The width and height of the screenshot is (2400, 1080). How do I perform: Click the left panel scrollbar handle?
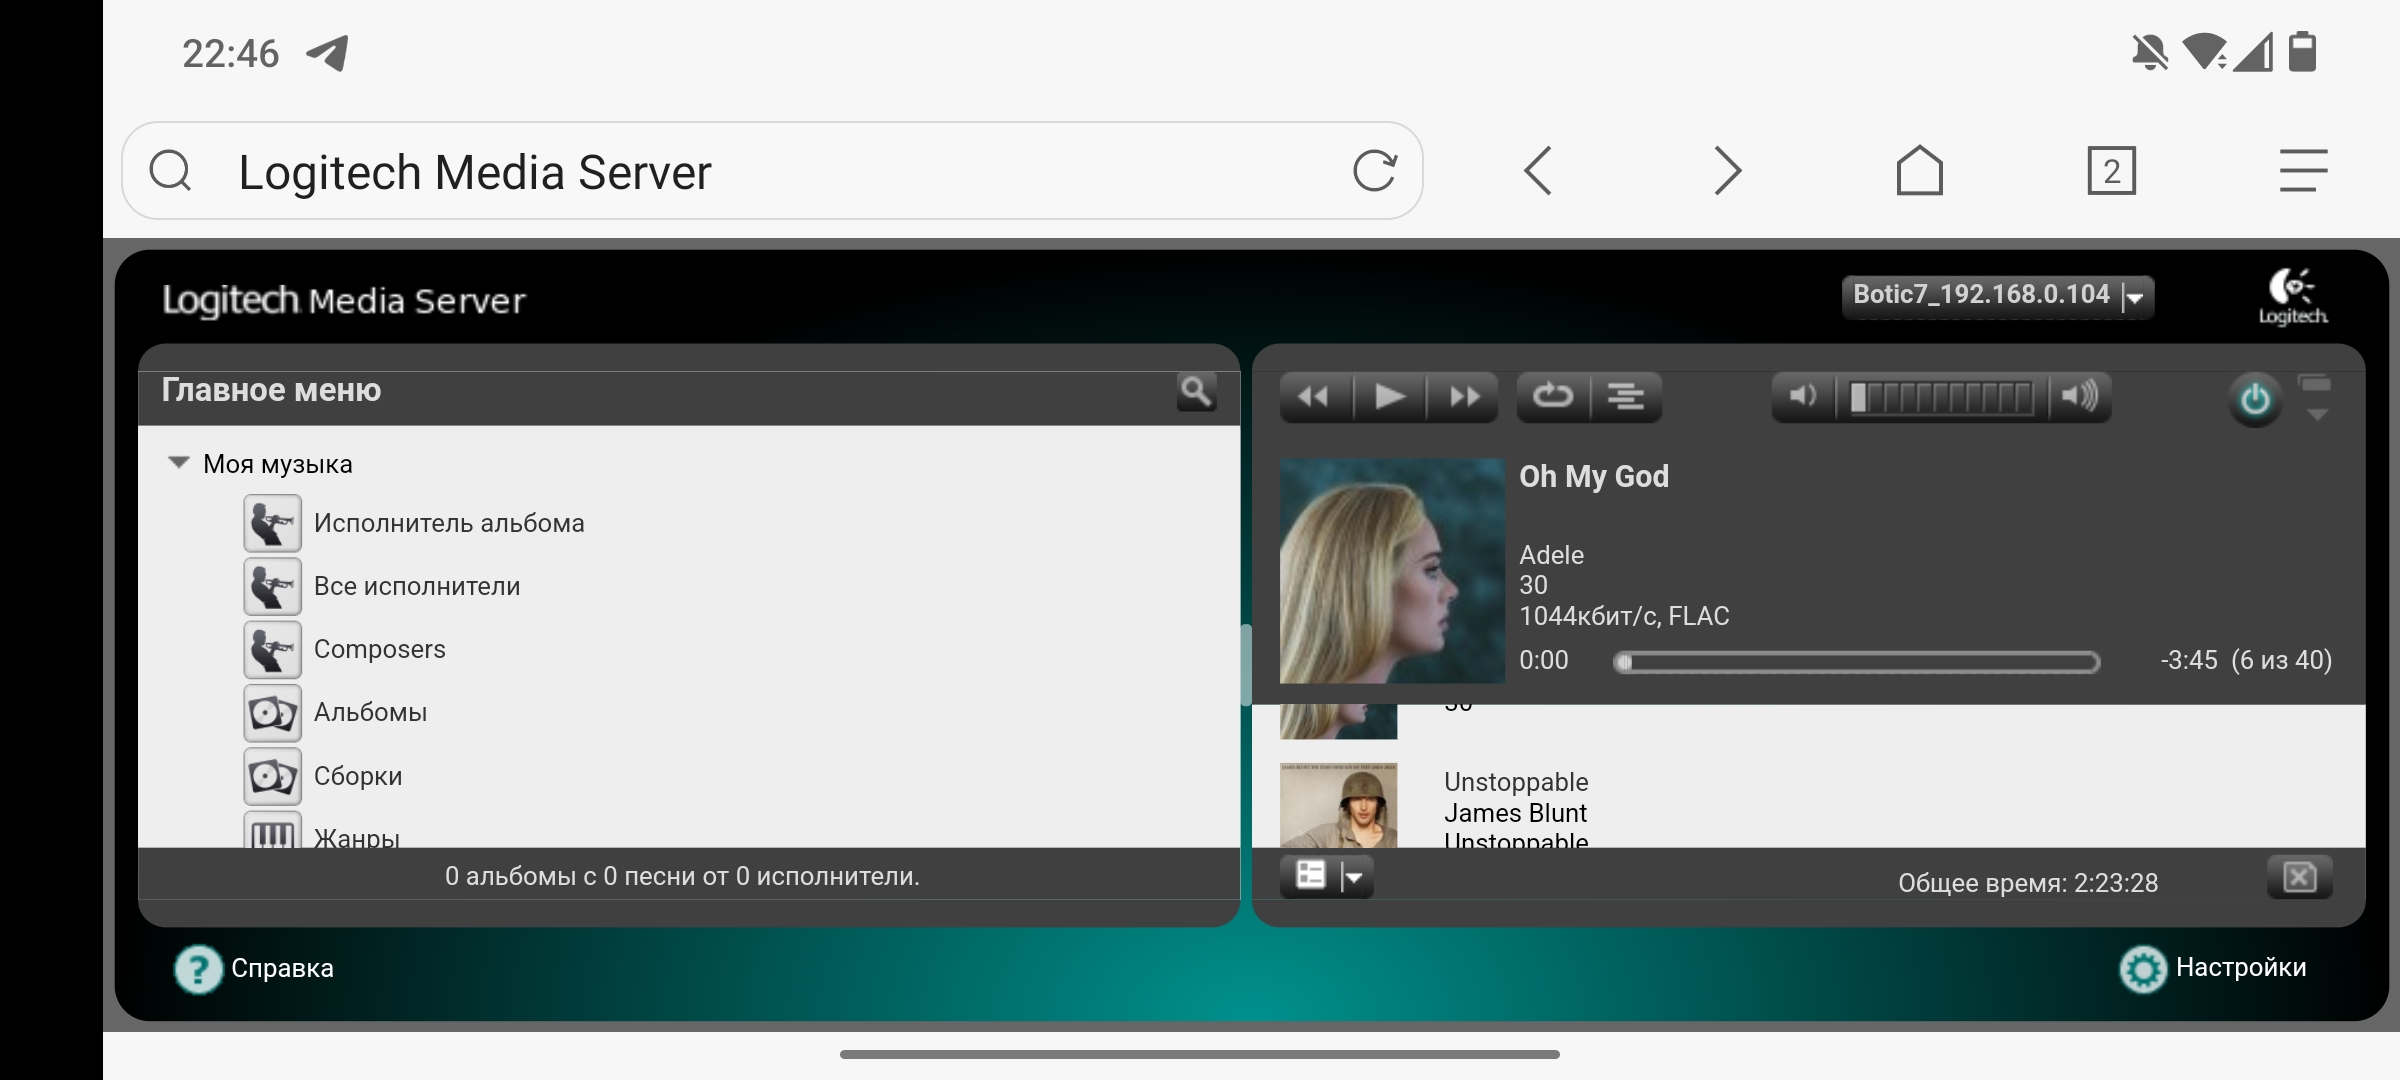1245,665
